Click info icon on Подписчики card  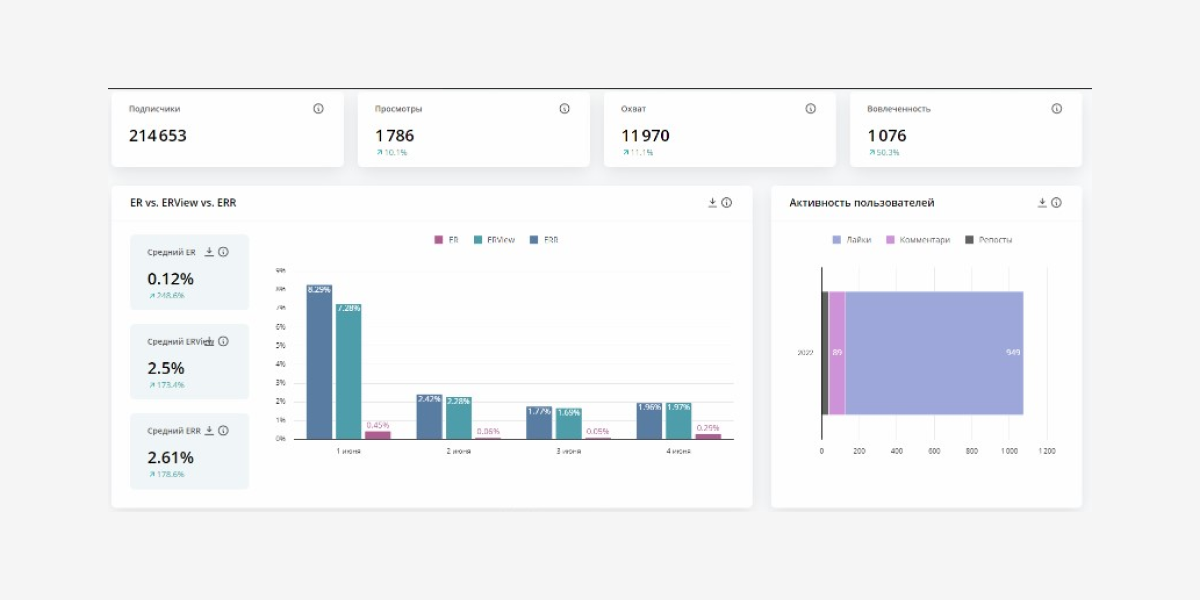(x=318, y=109)
